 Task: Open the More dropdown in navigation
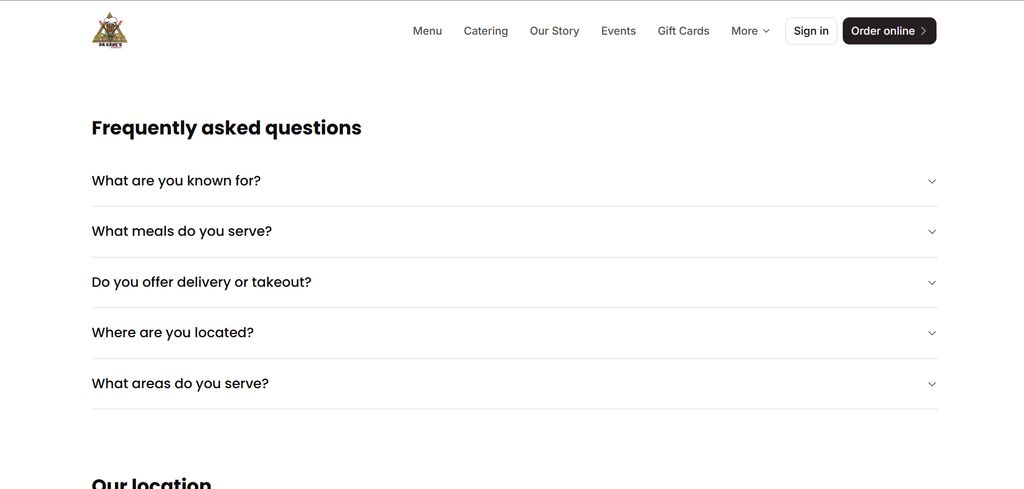tap(750, 31)
